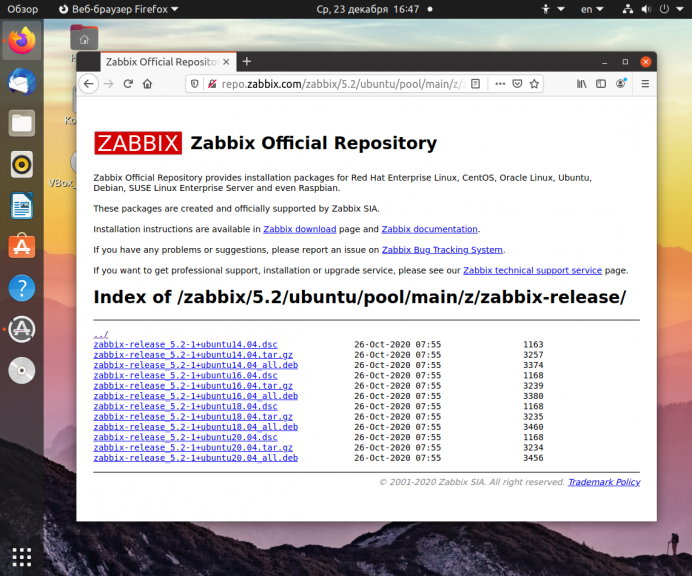The width and height of the screenshot is (692, 576).
Task: Expand the en keyboard layout dropdown
Action: 592,9
